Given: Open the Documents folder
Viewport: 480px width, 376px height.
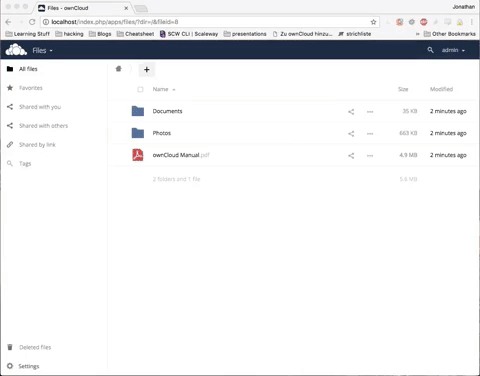Looking at the screenshot, I should tap(167, 111).
